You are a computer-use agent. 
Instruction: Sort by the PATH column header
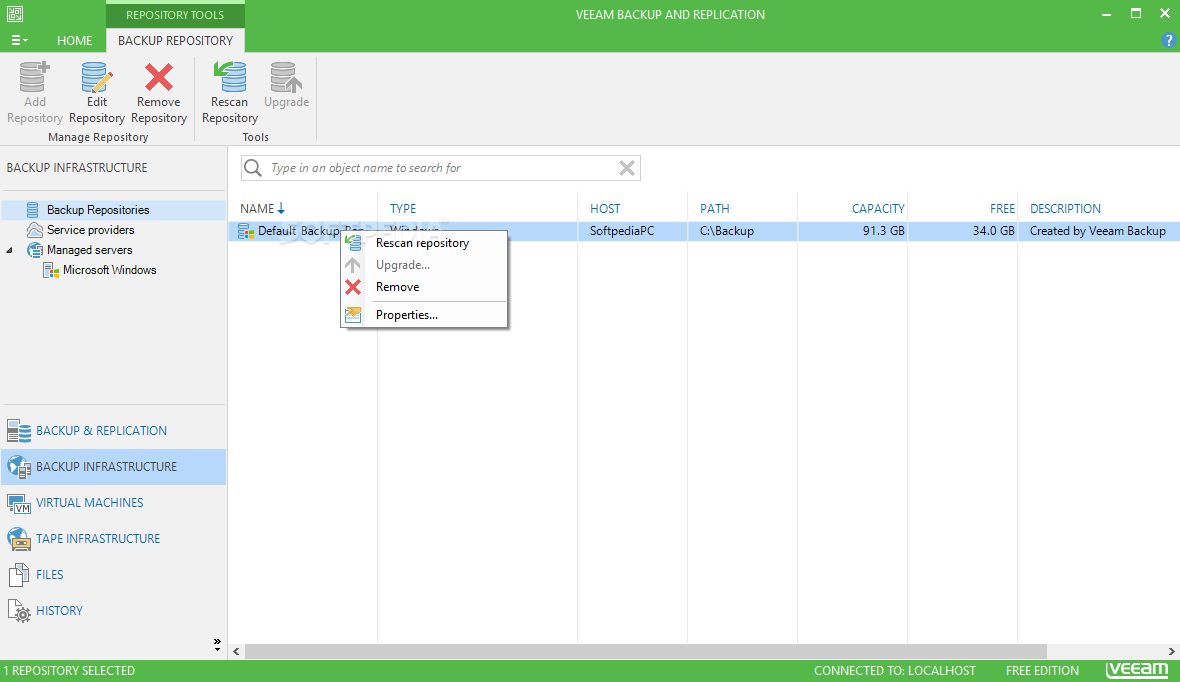point(715,209)
